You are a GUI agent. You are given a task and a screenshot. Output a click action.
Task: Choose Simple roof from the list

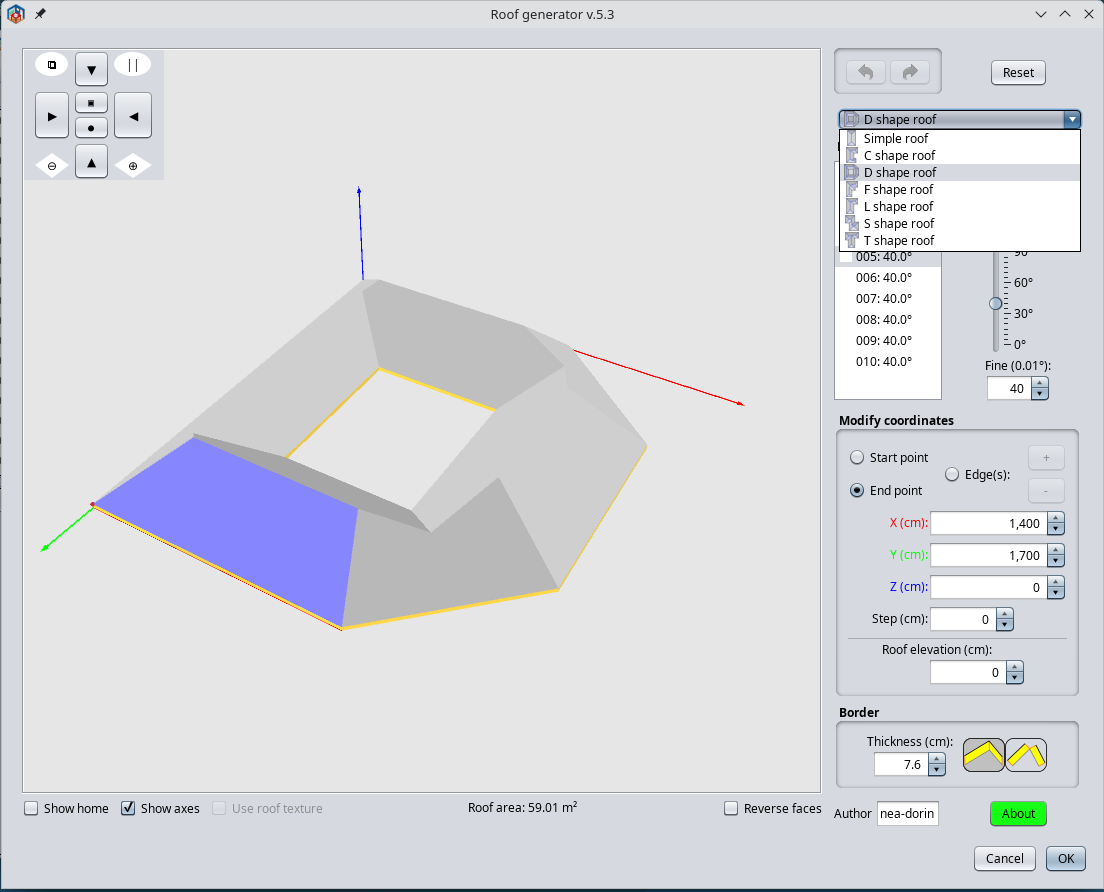pos(960,139)
